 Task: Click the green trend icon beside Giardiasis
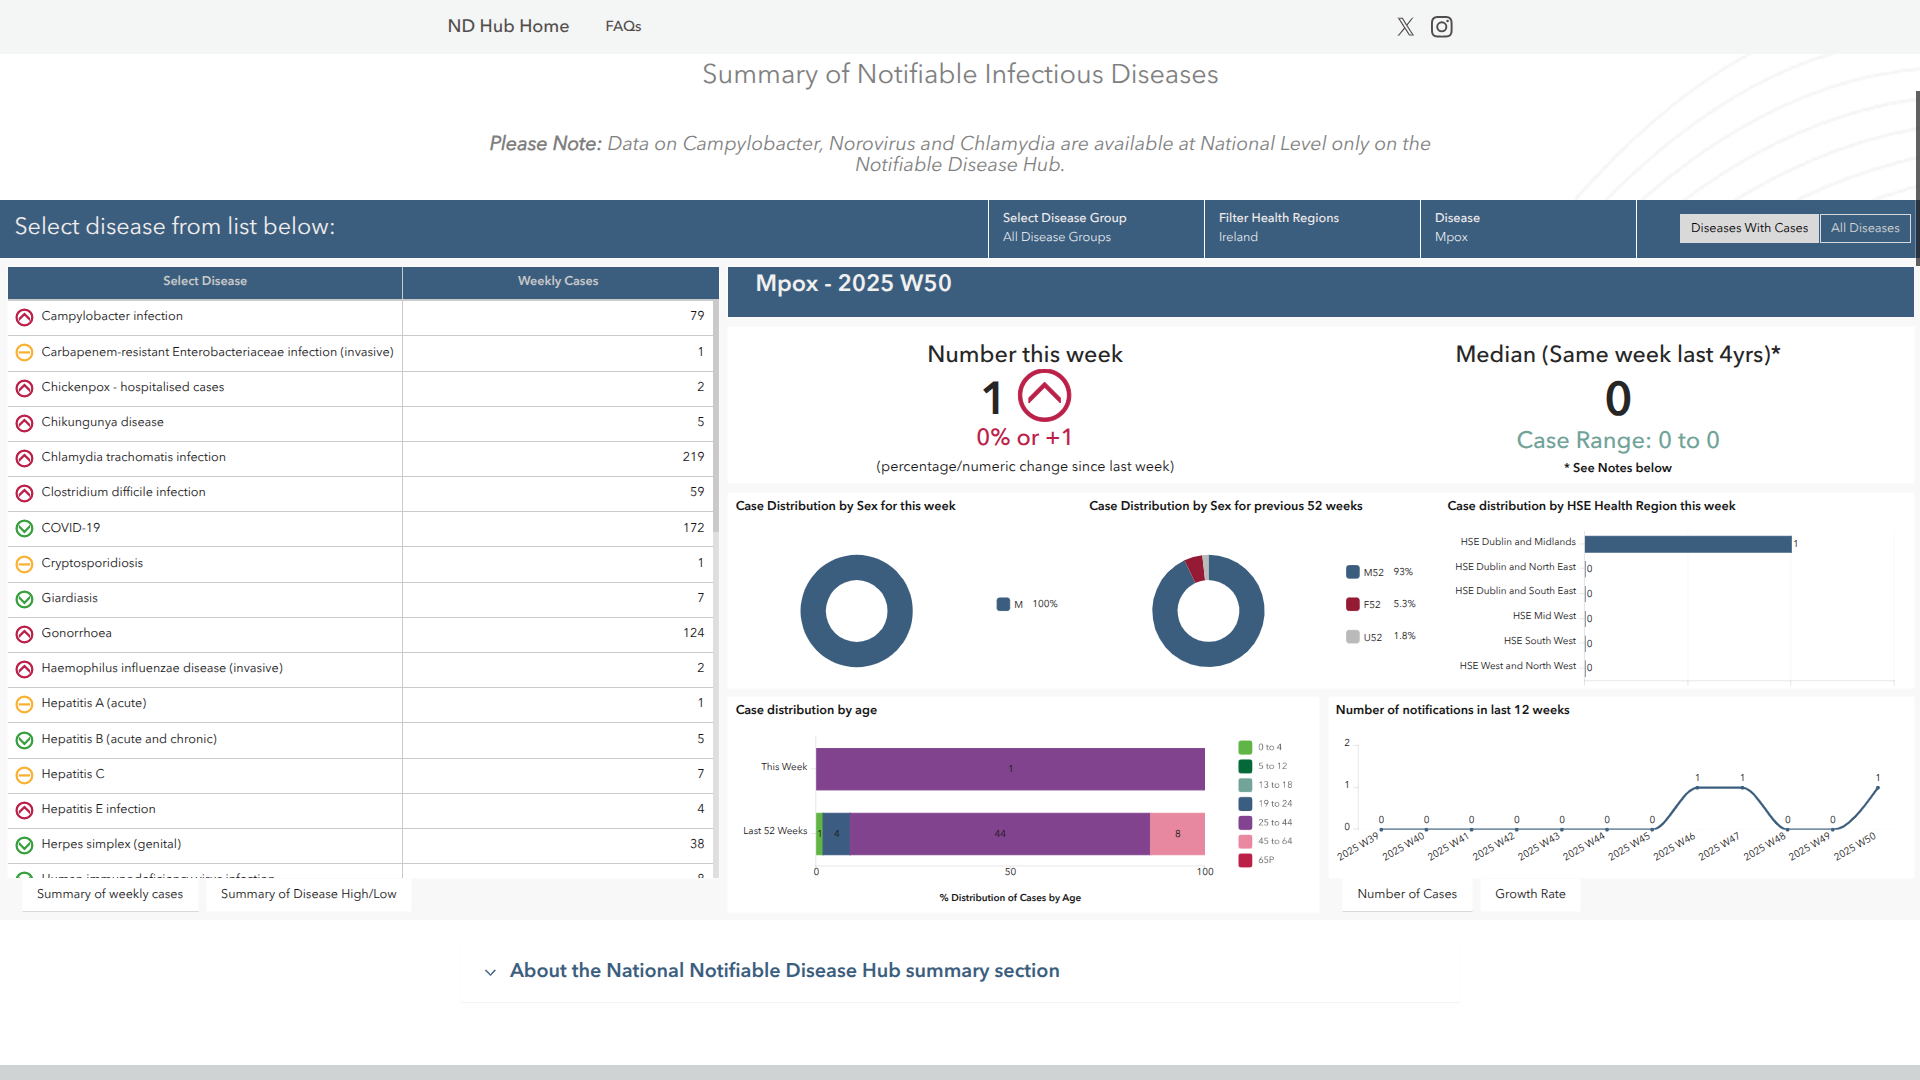click(x=24, y=599)
